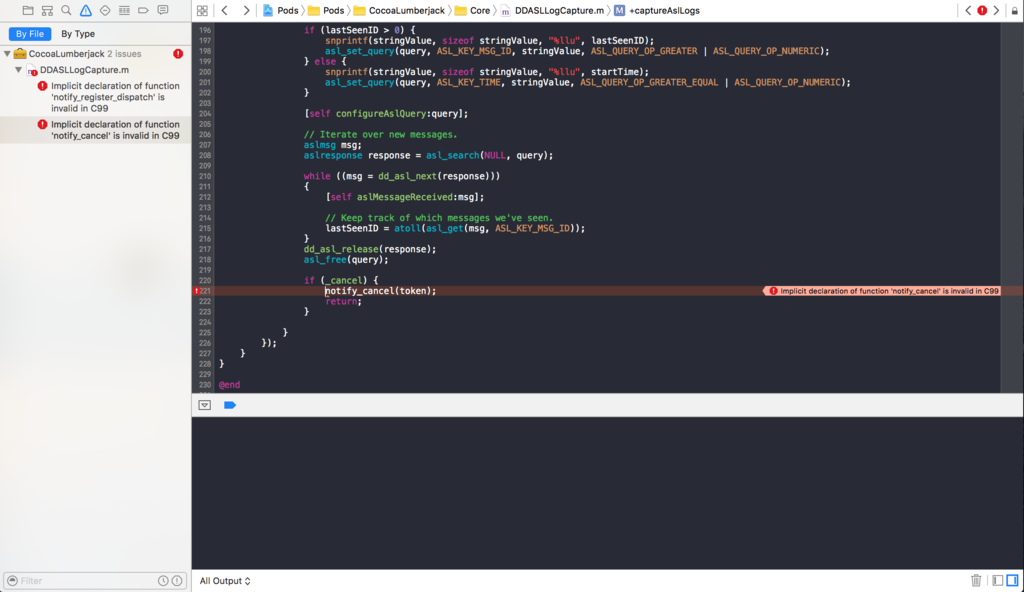Click line number 210 in gutter

[204, 176]
